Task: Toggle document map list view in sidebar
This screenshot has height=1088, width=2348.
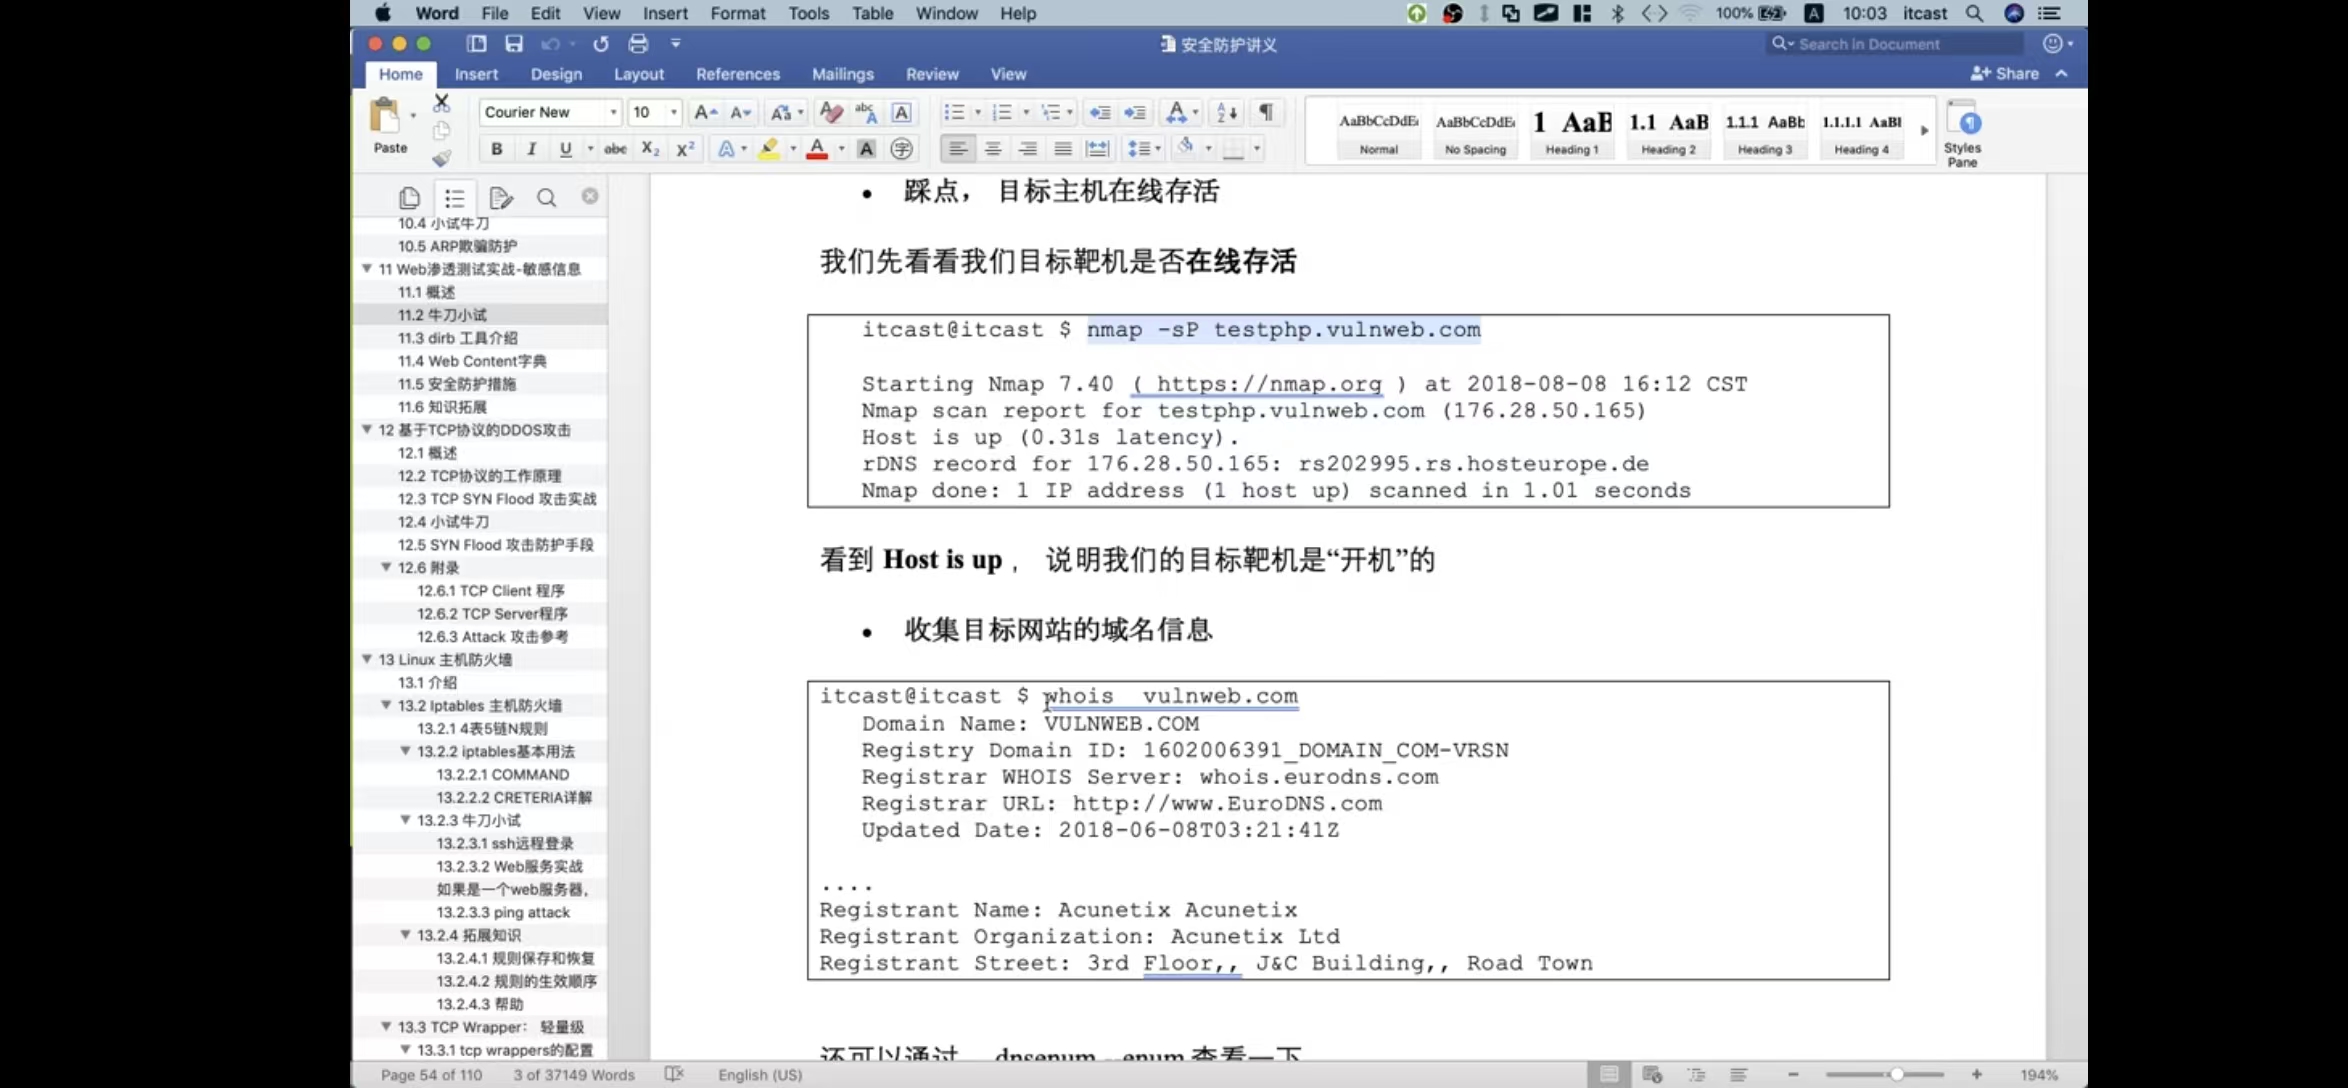Action: 455,198
